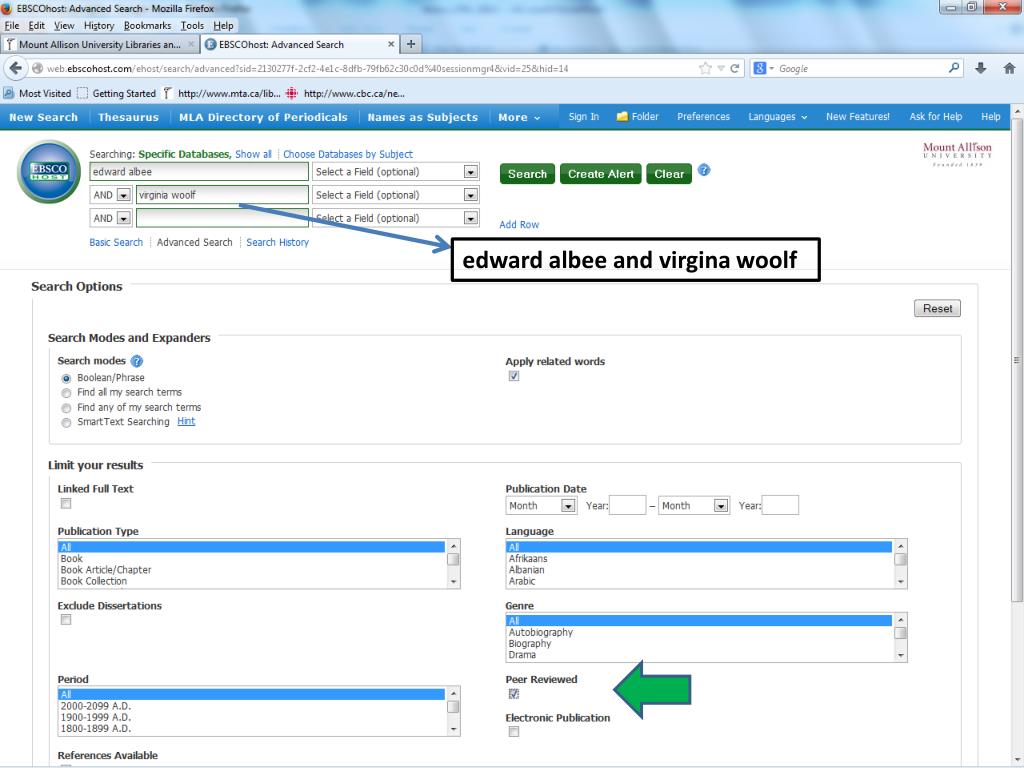Expand the Languages menu
The width and height of the screenshot is (1024, 768).
[x=778, y=117]
